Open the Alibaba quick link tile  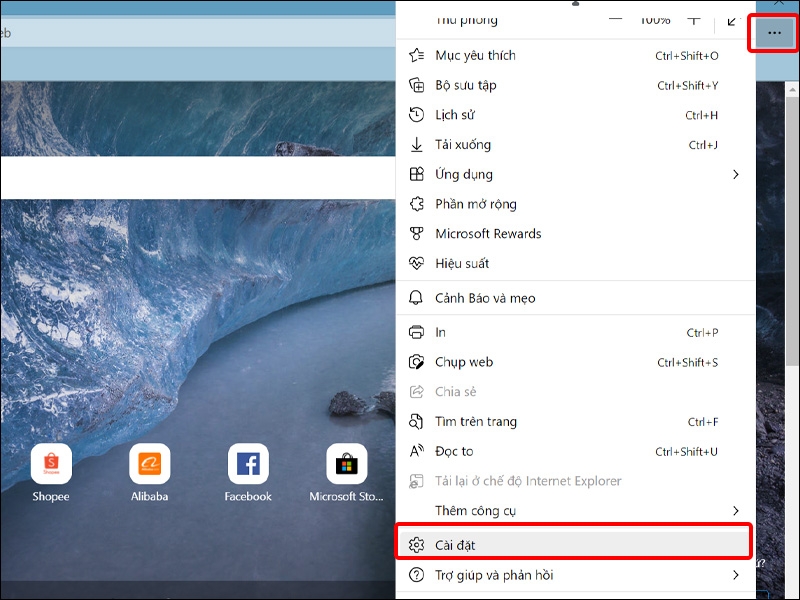pyautogui.click(x=149, y=463)
